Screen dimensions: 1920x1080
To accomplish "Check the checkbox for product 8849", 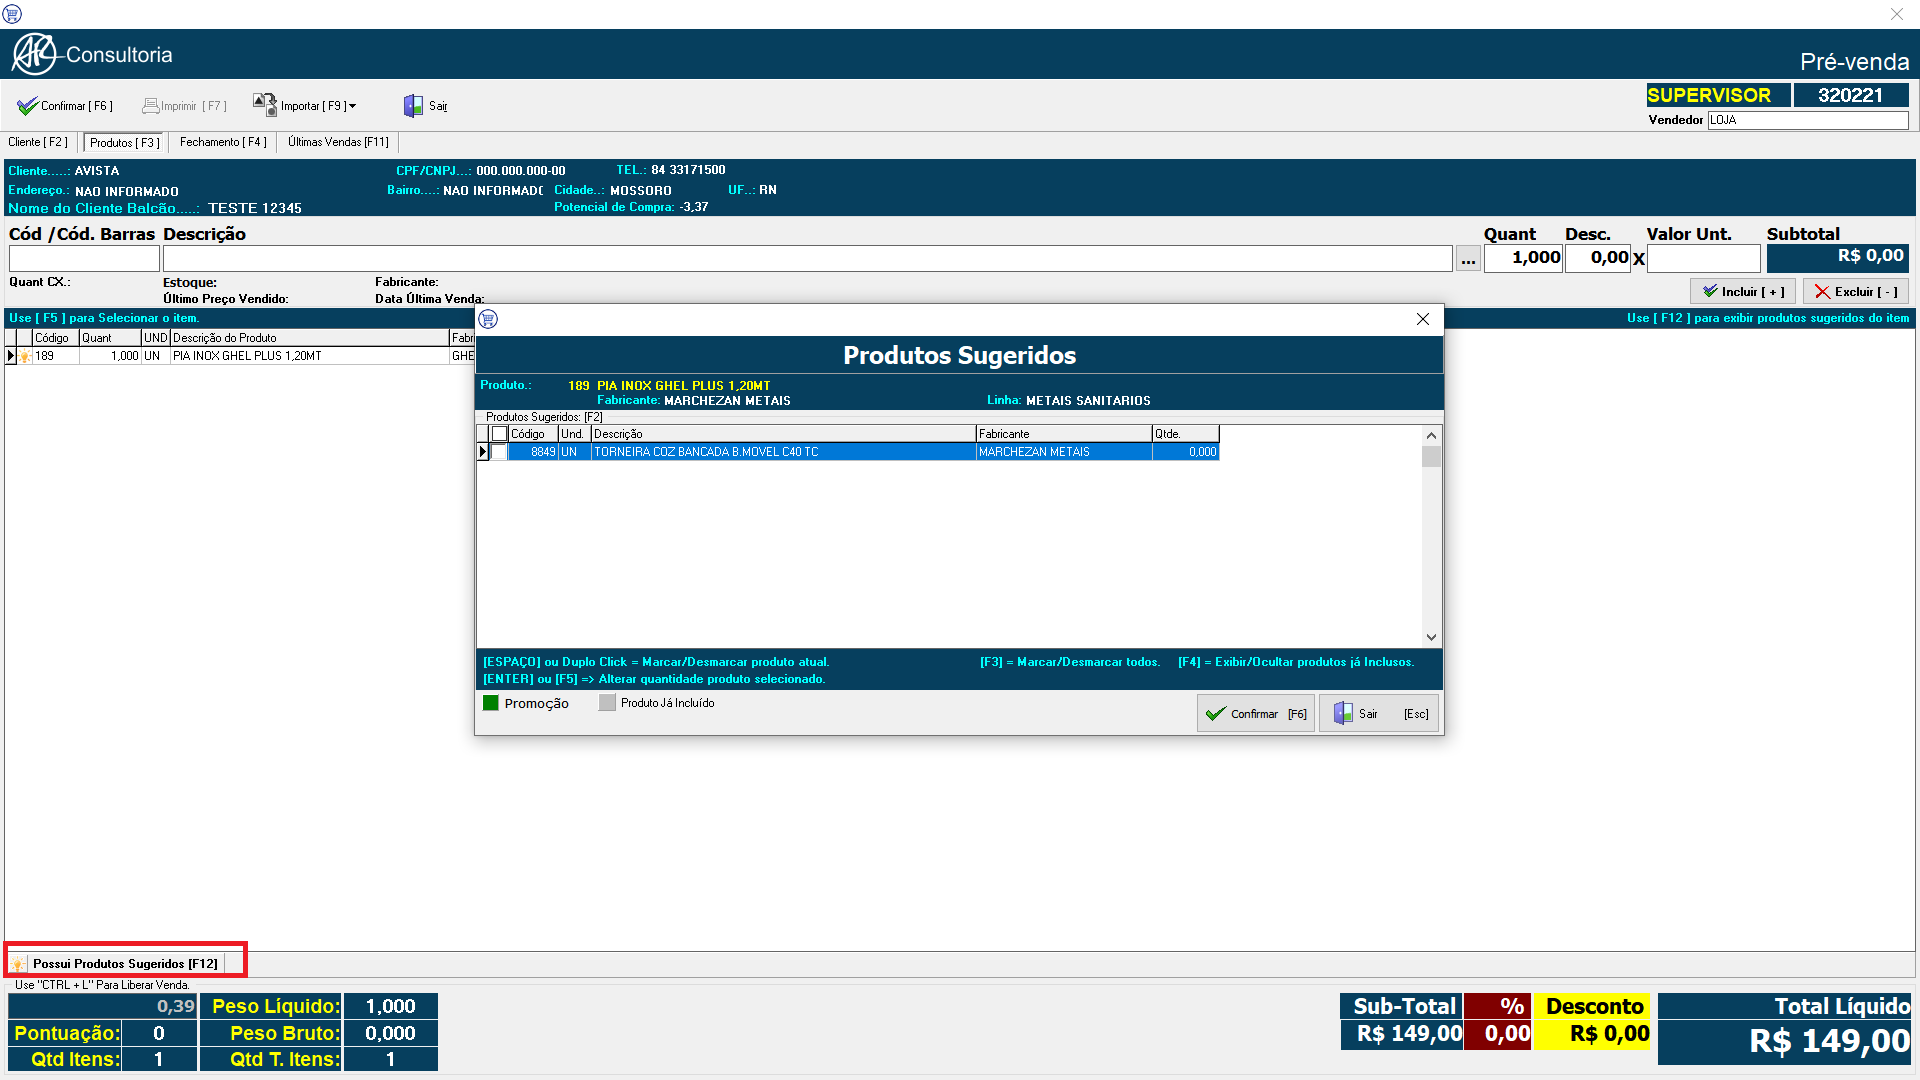I will click(499, 452).
